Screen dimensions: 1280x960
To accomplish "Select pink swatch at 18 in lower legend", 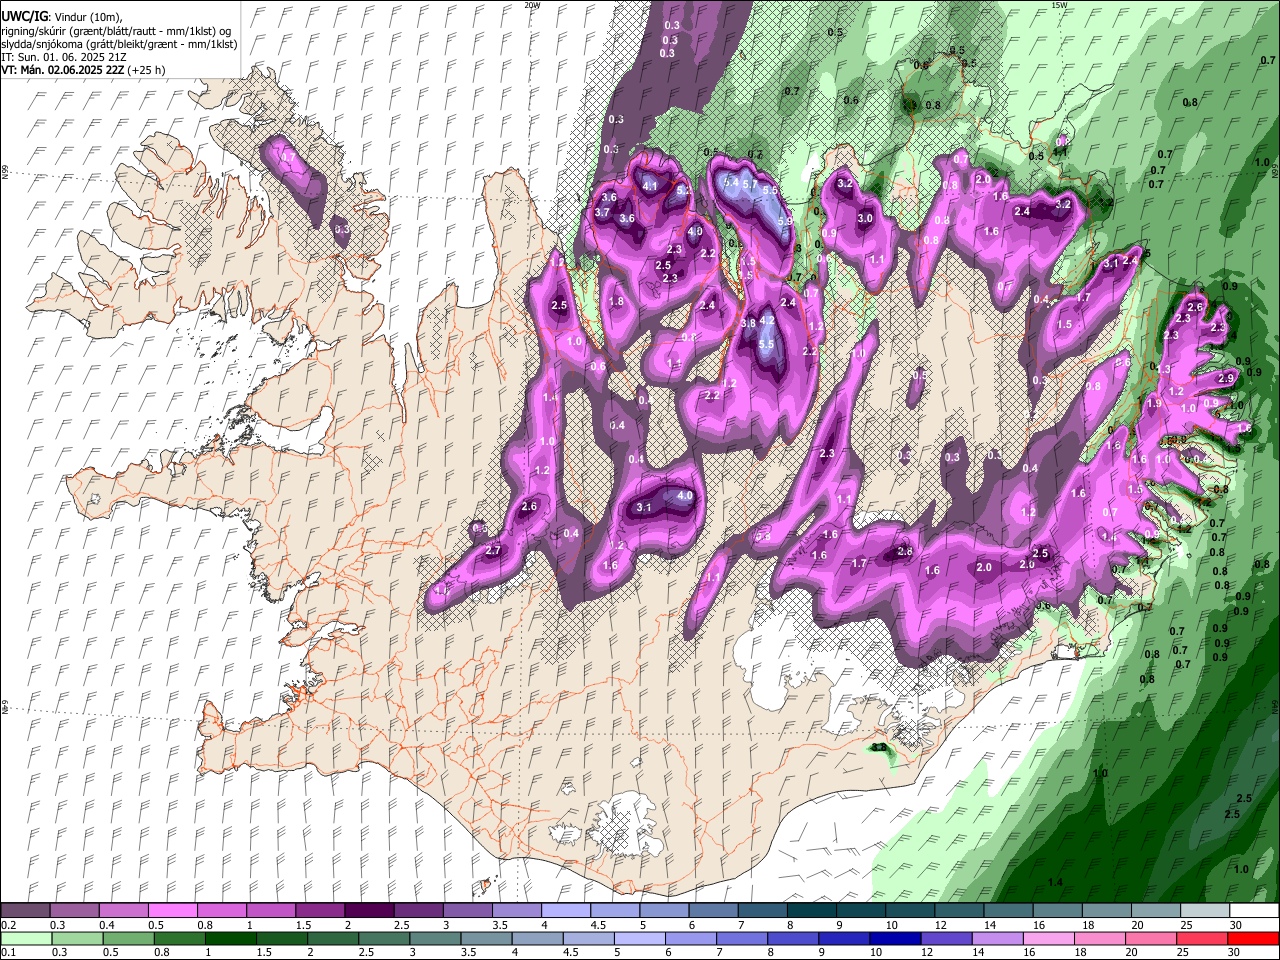I will click(x=1098, y=938).
